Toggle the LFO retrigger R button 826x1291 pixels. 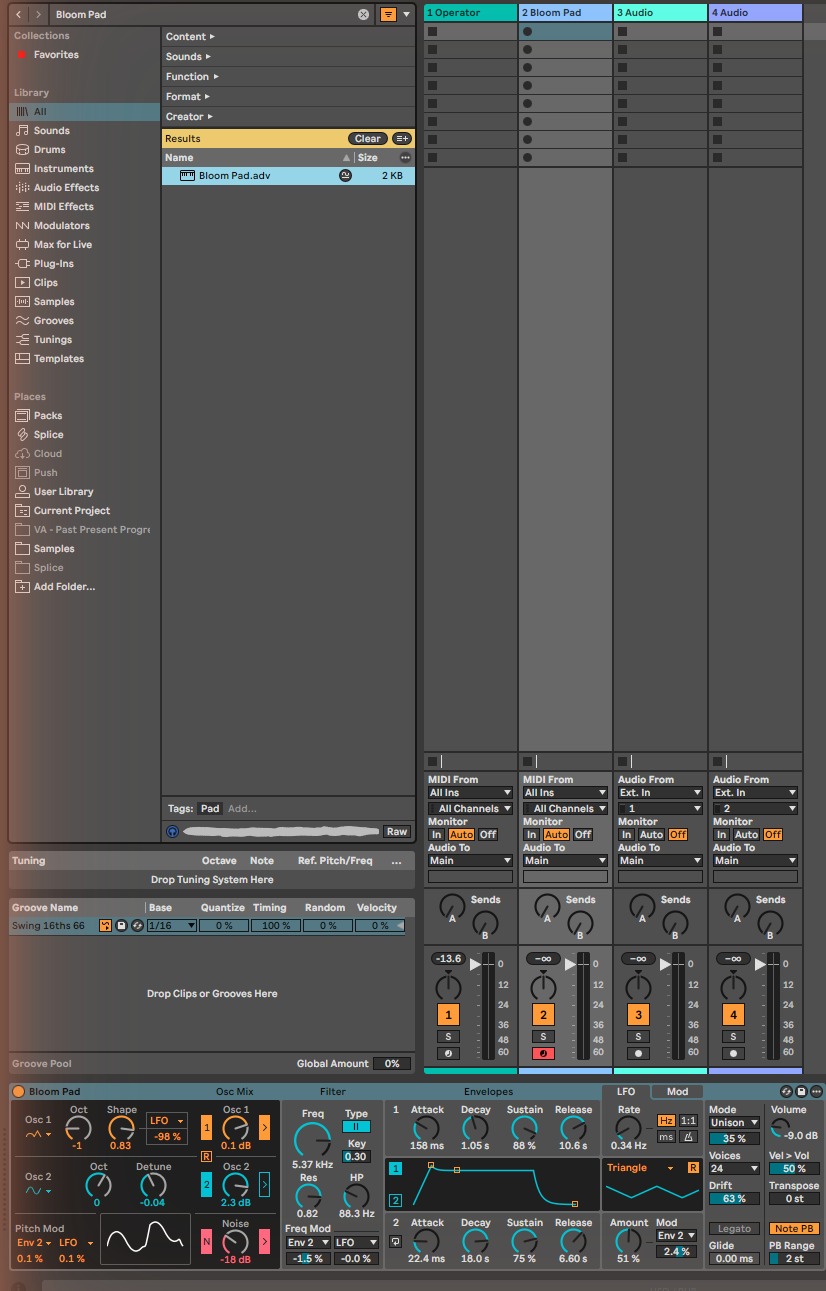click(x=693, y=1168)
